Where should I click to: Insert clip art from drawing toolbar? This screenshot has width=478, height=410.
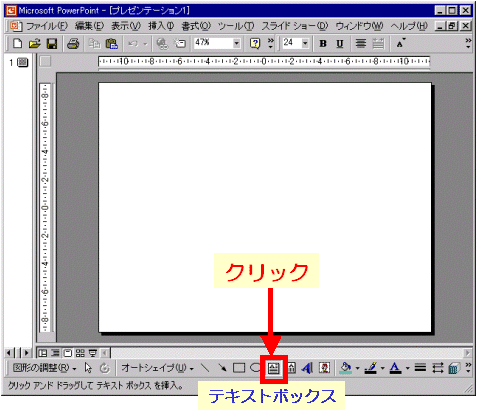click(324, 368)
